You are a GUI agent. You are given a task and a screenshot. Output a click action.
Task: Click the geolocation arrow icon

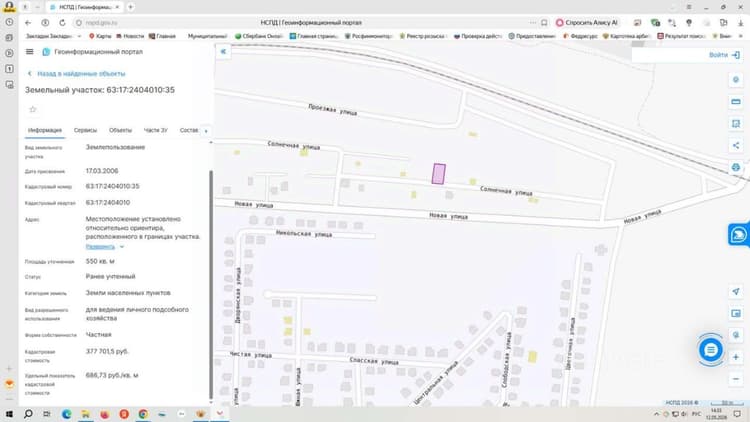(736, 291)
